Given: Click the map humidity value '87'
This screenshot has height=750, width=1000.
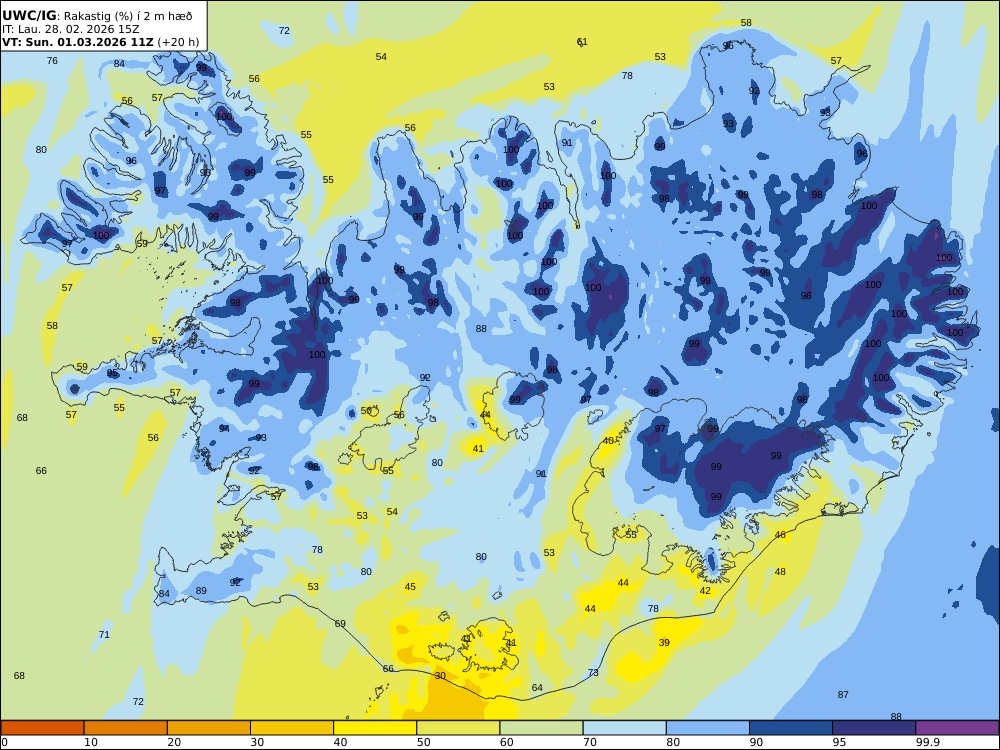Looking at the screenshot, I should pos(843,695).
